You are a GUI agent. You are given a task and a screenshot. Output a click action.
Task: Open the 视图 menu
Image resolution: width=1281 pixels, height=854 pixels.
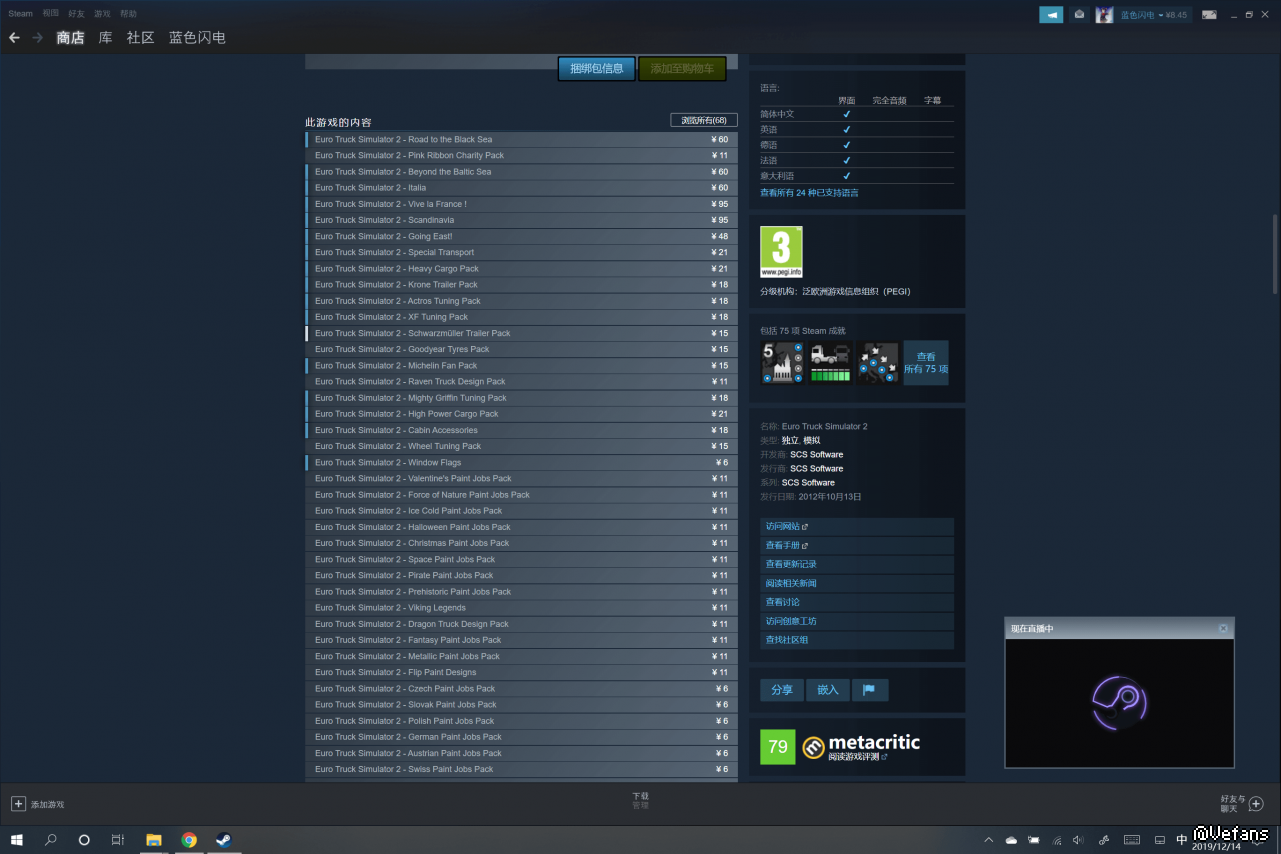pos(51,14)
